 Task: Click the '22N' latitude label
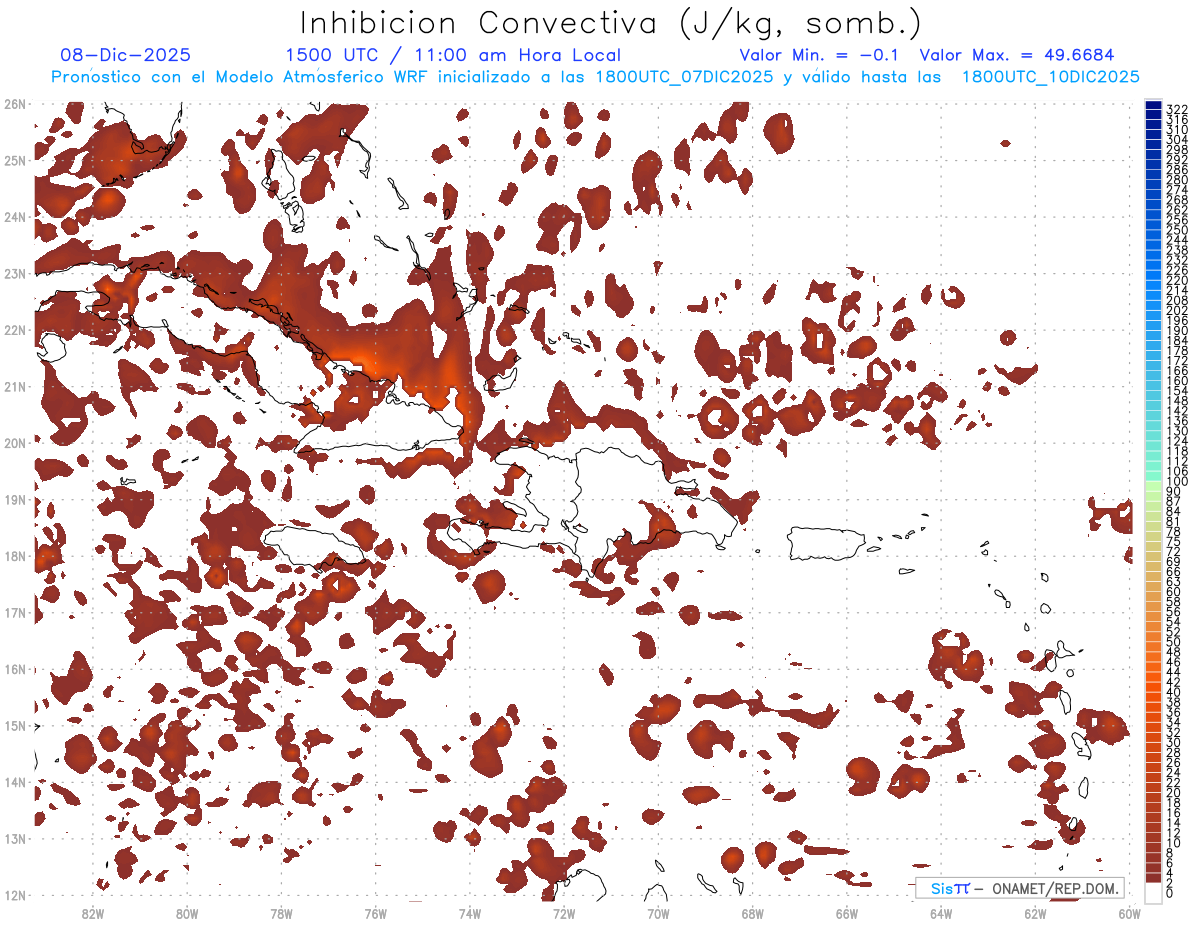(15, 330)
